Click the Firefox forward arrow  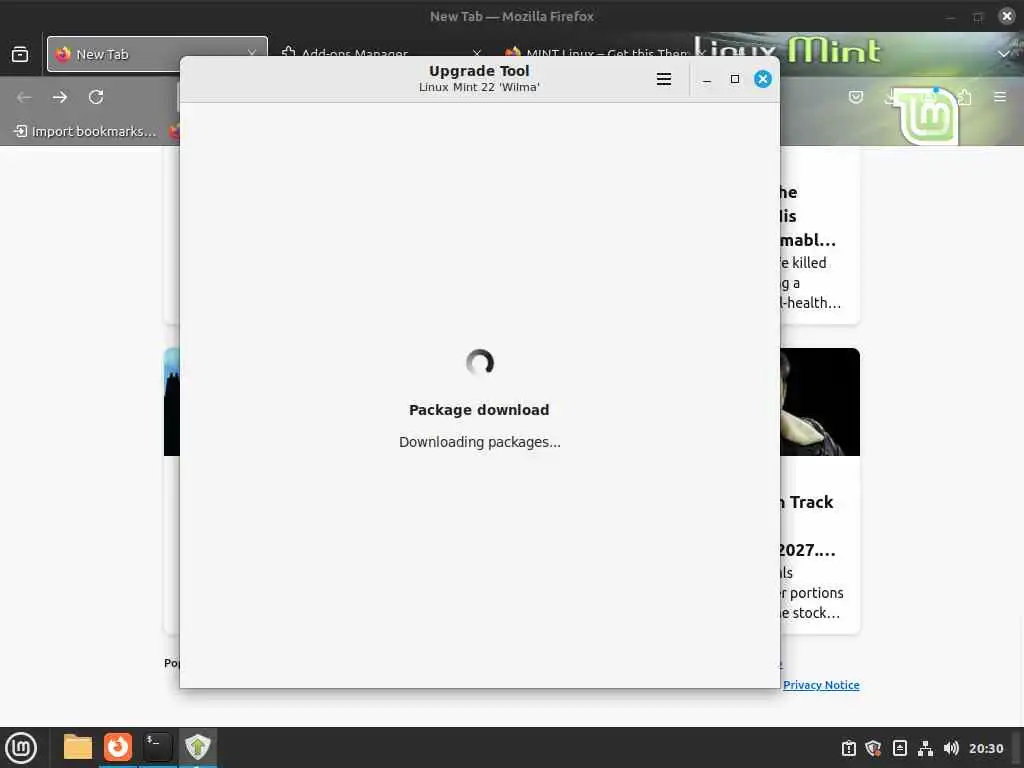(x=60, y=97)
